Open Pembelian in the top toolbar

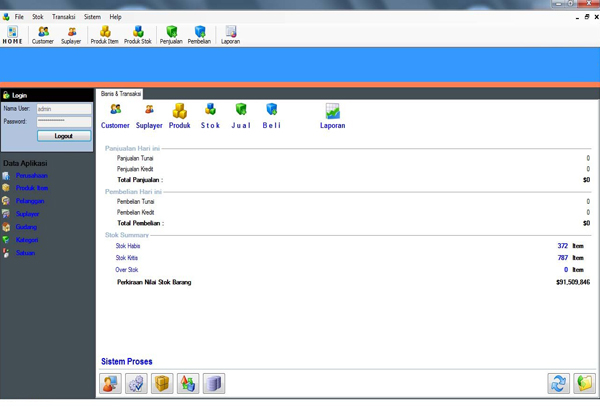click(200, 35)
